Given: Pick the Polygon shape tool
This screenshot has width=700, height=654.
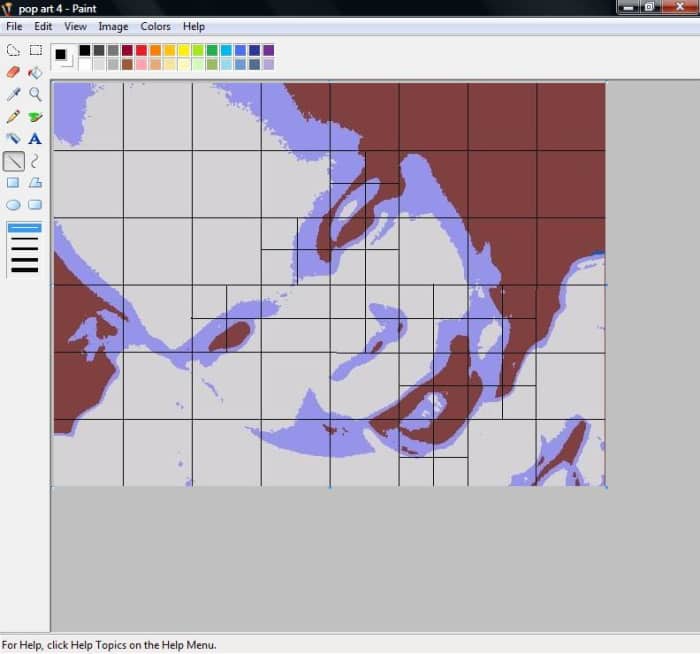Looking at the screenshot, I should [x=35, y=182].
